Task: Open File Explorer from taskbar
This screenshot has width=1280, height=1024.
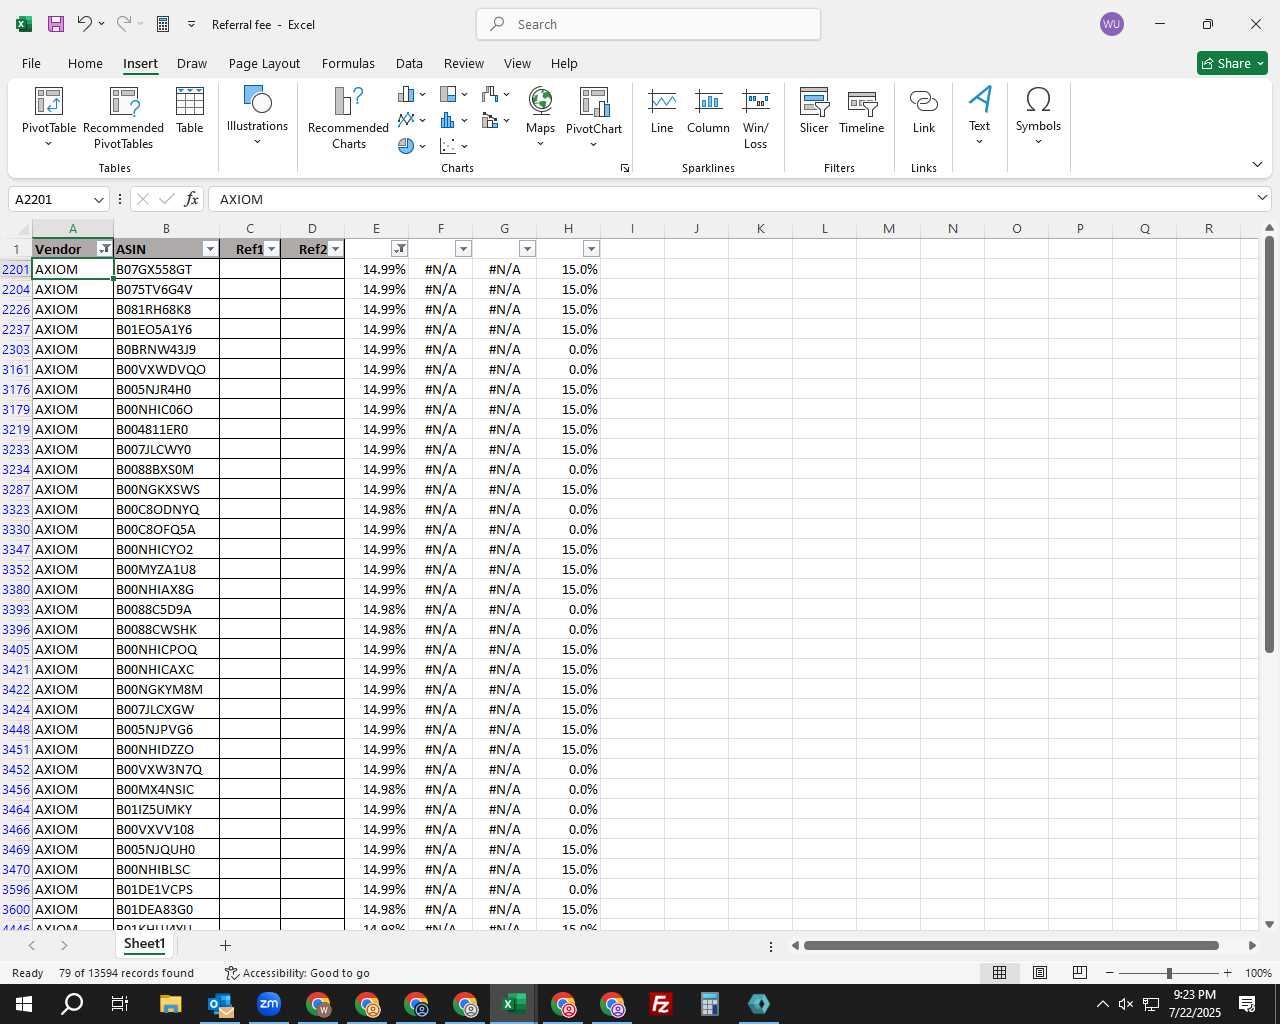Action: tap(170, 1004)
